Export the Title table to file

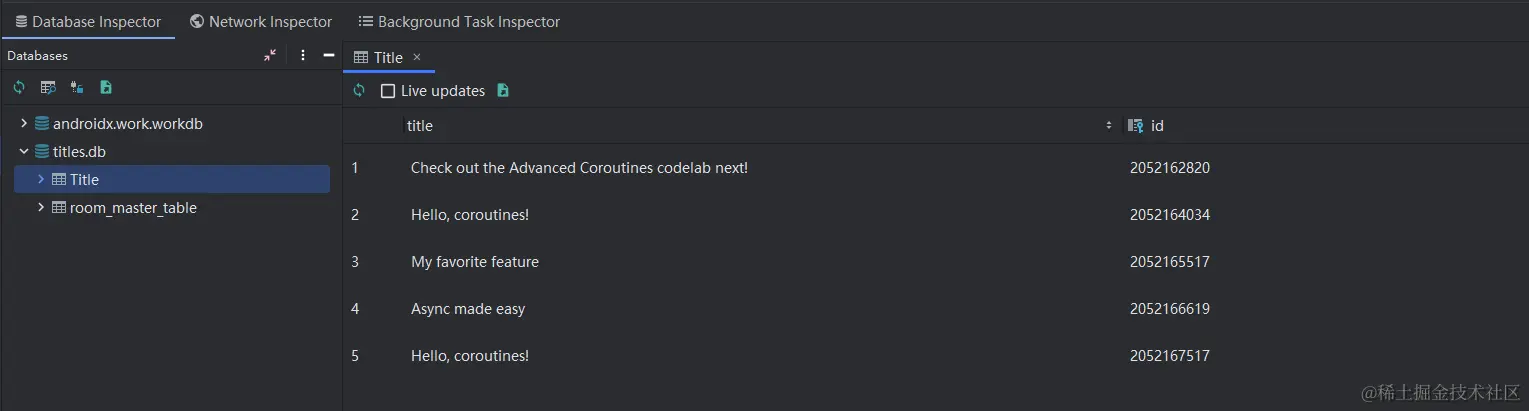click(503, 91)
